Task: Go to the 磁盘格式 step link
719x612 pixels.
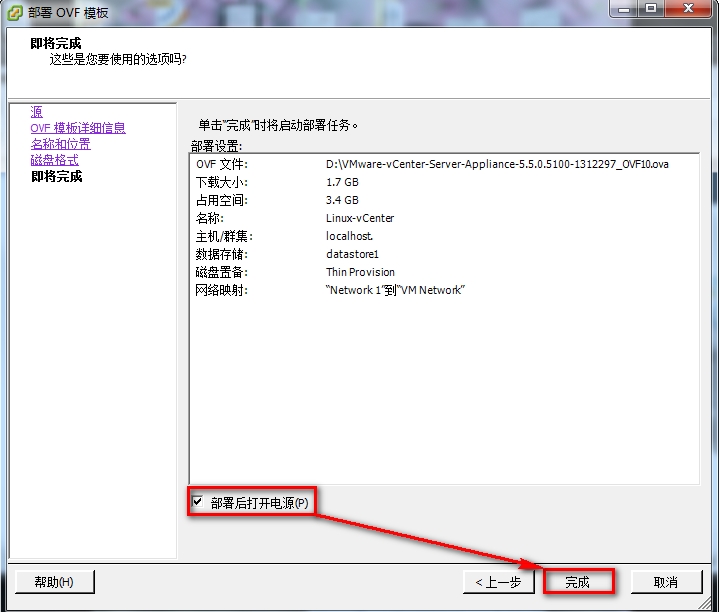Action: [x=55, y=160]
